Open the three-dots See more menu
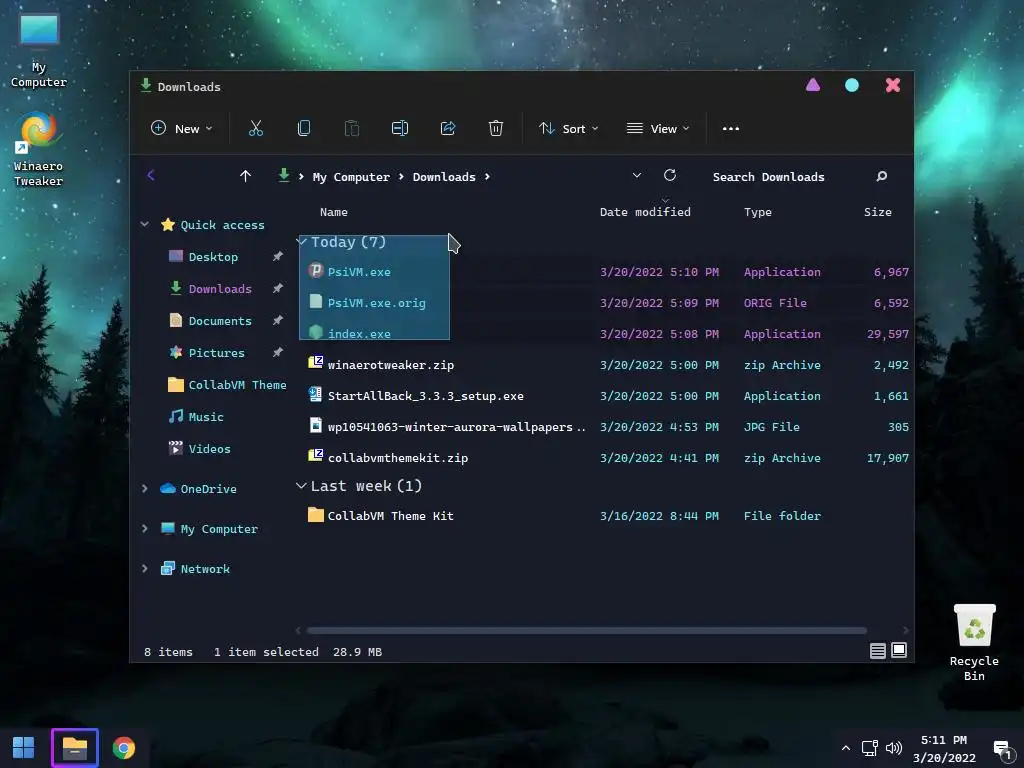This screenshot has width=1024, height=768. [731, 129]
